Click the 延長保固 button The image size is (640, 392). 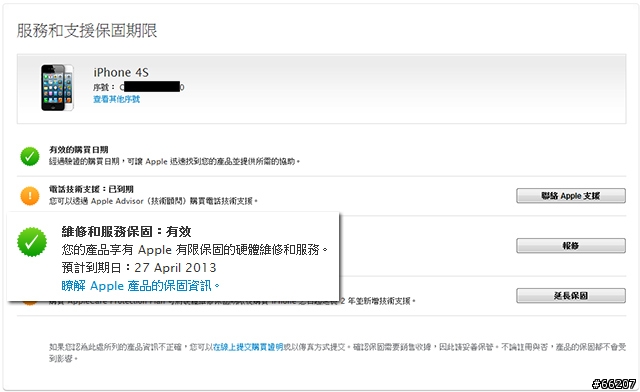point(571,295)
